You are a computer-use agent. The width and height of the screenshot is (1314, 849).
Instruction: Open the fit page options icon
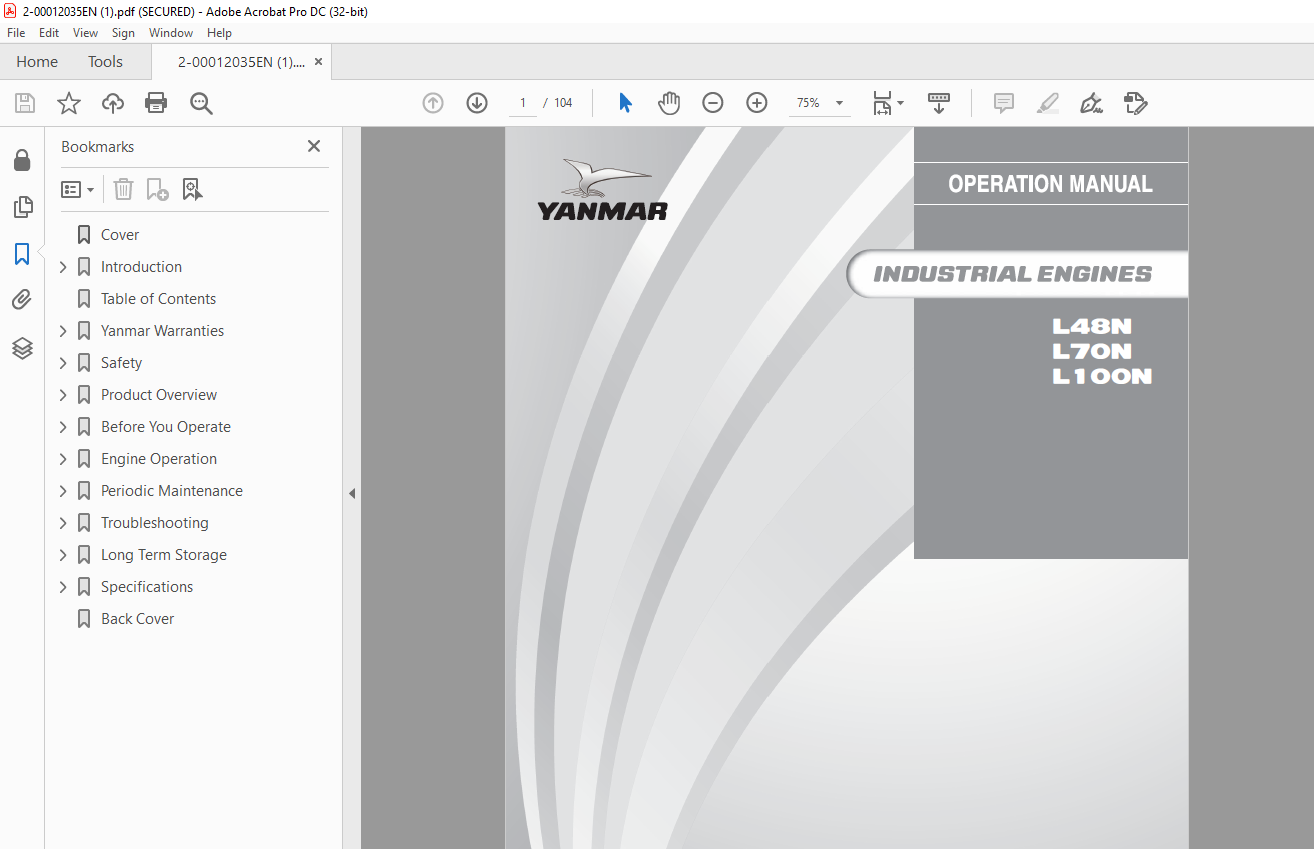[x=887, y=103]
